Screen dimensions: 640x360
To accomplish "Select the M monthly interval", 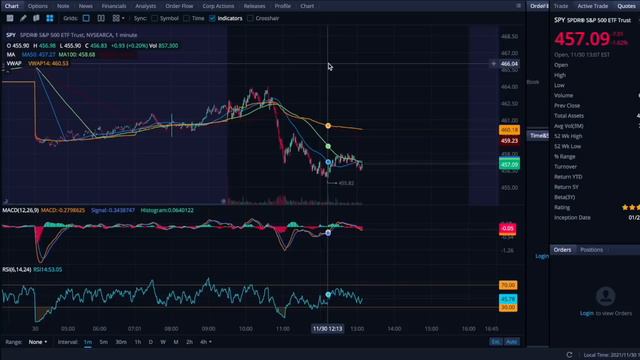I will coord(176,342).
